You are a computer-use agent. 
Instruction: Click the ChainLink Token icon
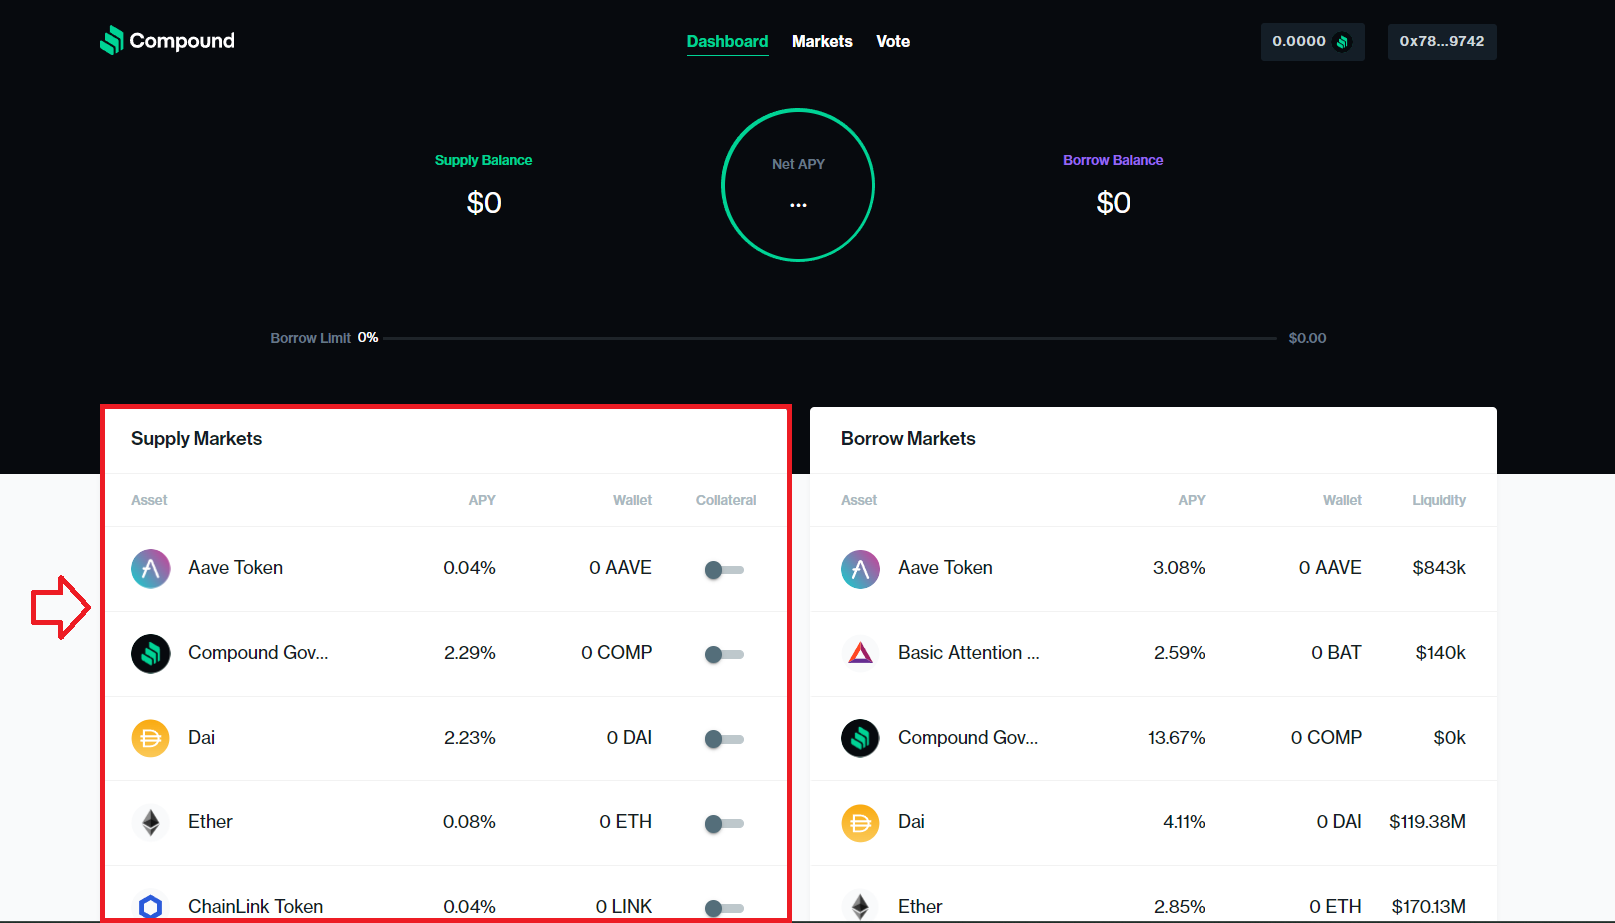click(x=150, y=906)
